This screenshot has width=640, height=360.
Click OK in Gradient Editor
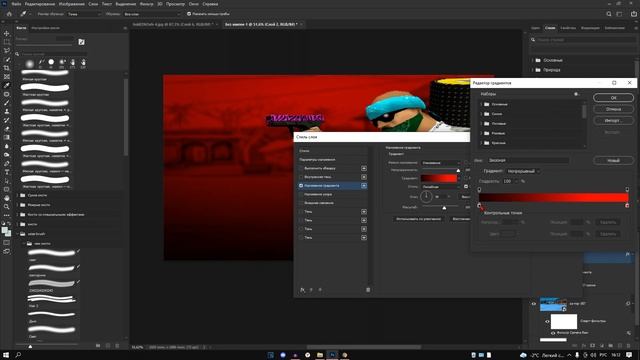click(613, 98)
